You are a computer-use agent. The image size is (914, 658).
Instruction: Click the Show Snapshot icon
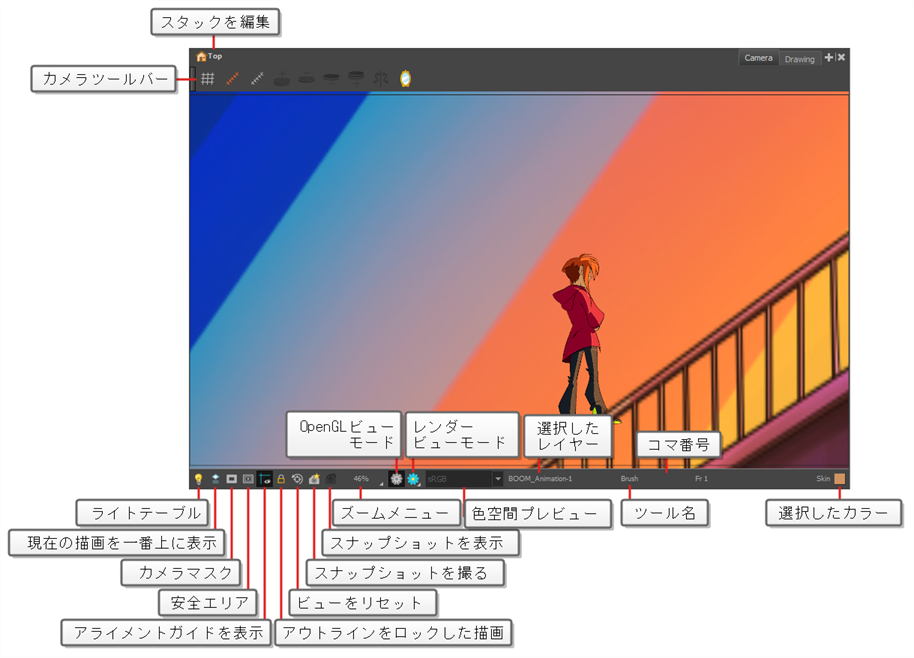point(331,479)
